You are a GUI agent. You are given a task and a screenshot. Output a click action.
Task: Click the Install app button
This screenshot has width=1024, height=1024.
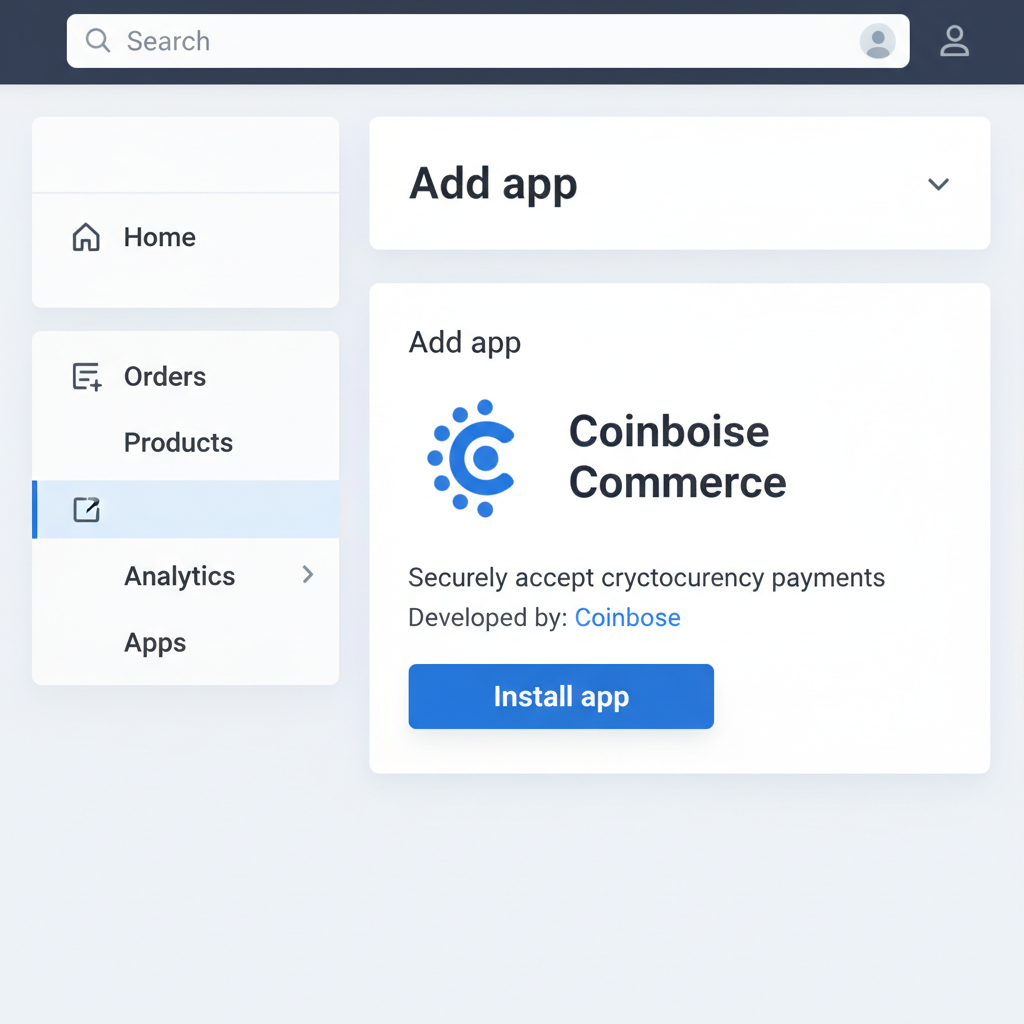click(x=561, y=696)
